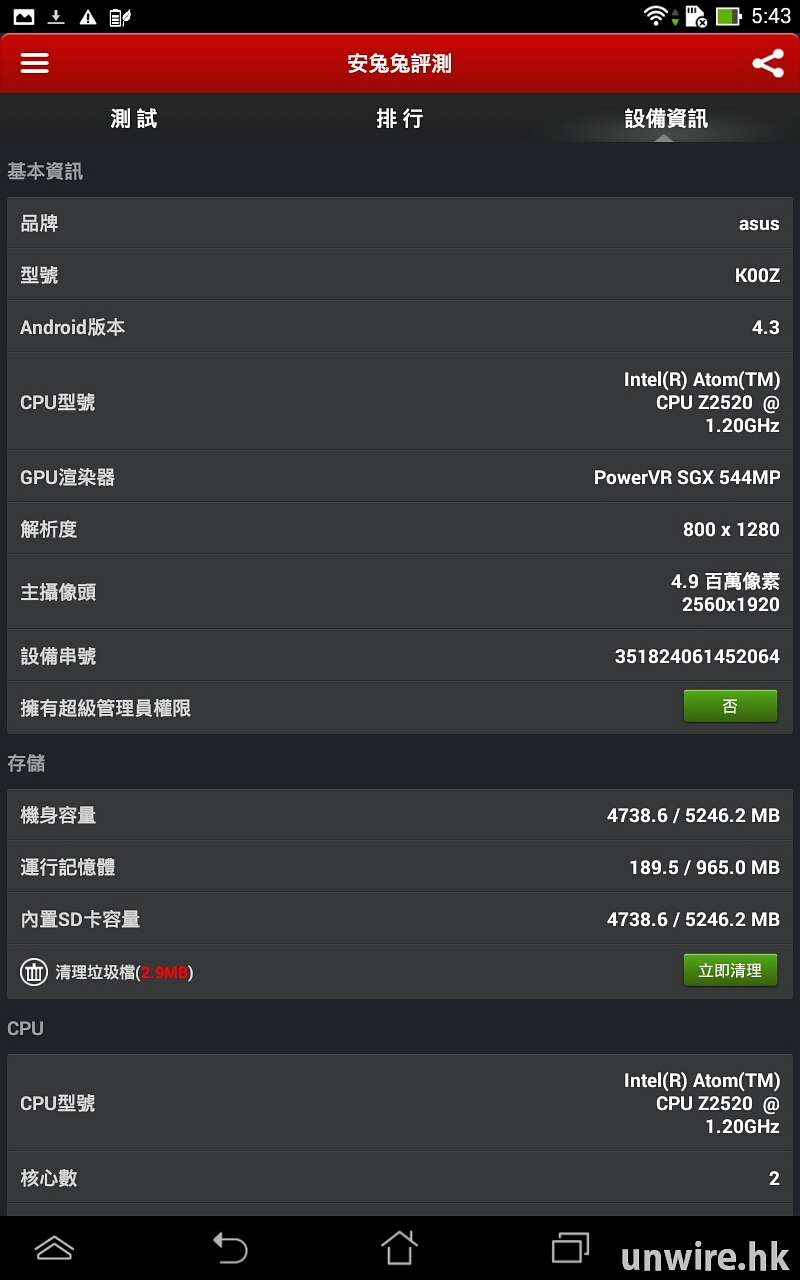Go to the Android home screen
Viewport: 800px width, 1280px height.
pyautogui.click(x=398, y=1247)
